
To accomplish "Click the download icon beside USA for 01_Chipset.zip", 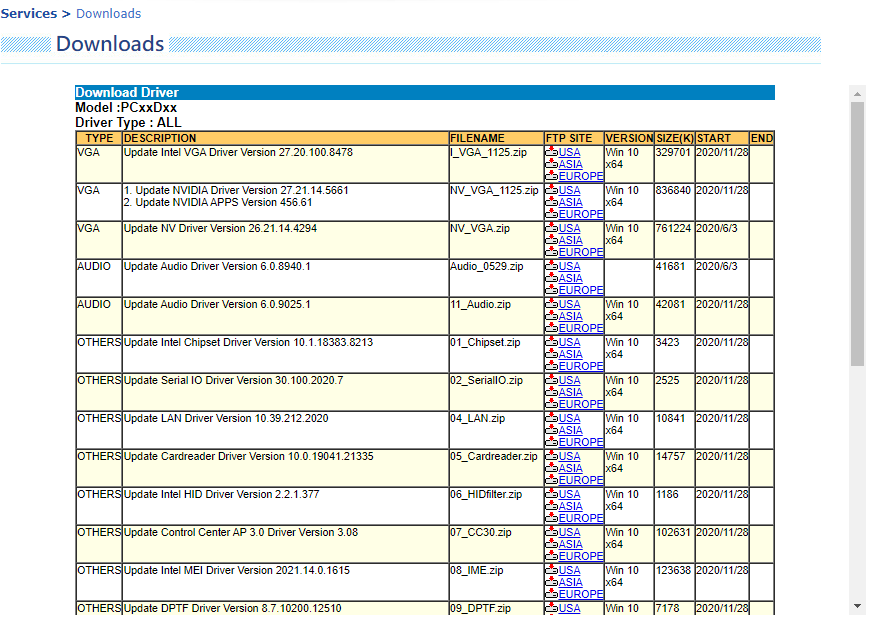I will (551, 342).
